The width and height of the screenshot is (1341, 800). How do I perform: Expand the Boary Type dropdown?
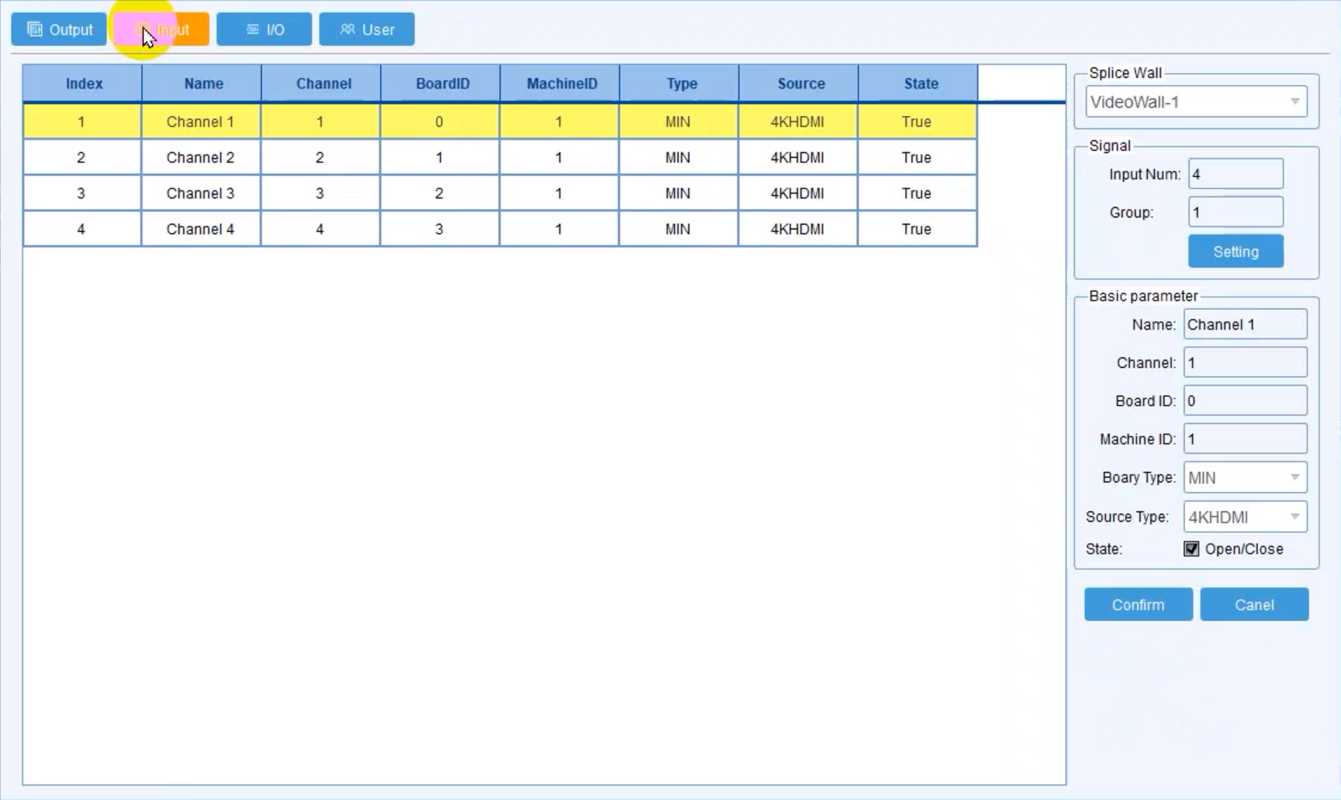[1245, 478]
